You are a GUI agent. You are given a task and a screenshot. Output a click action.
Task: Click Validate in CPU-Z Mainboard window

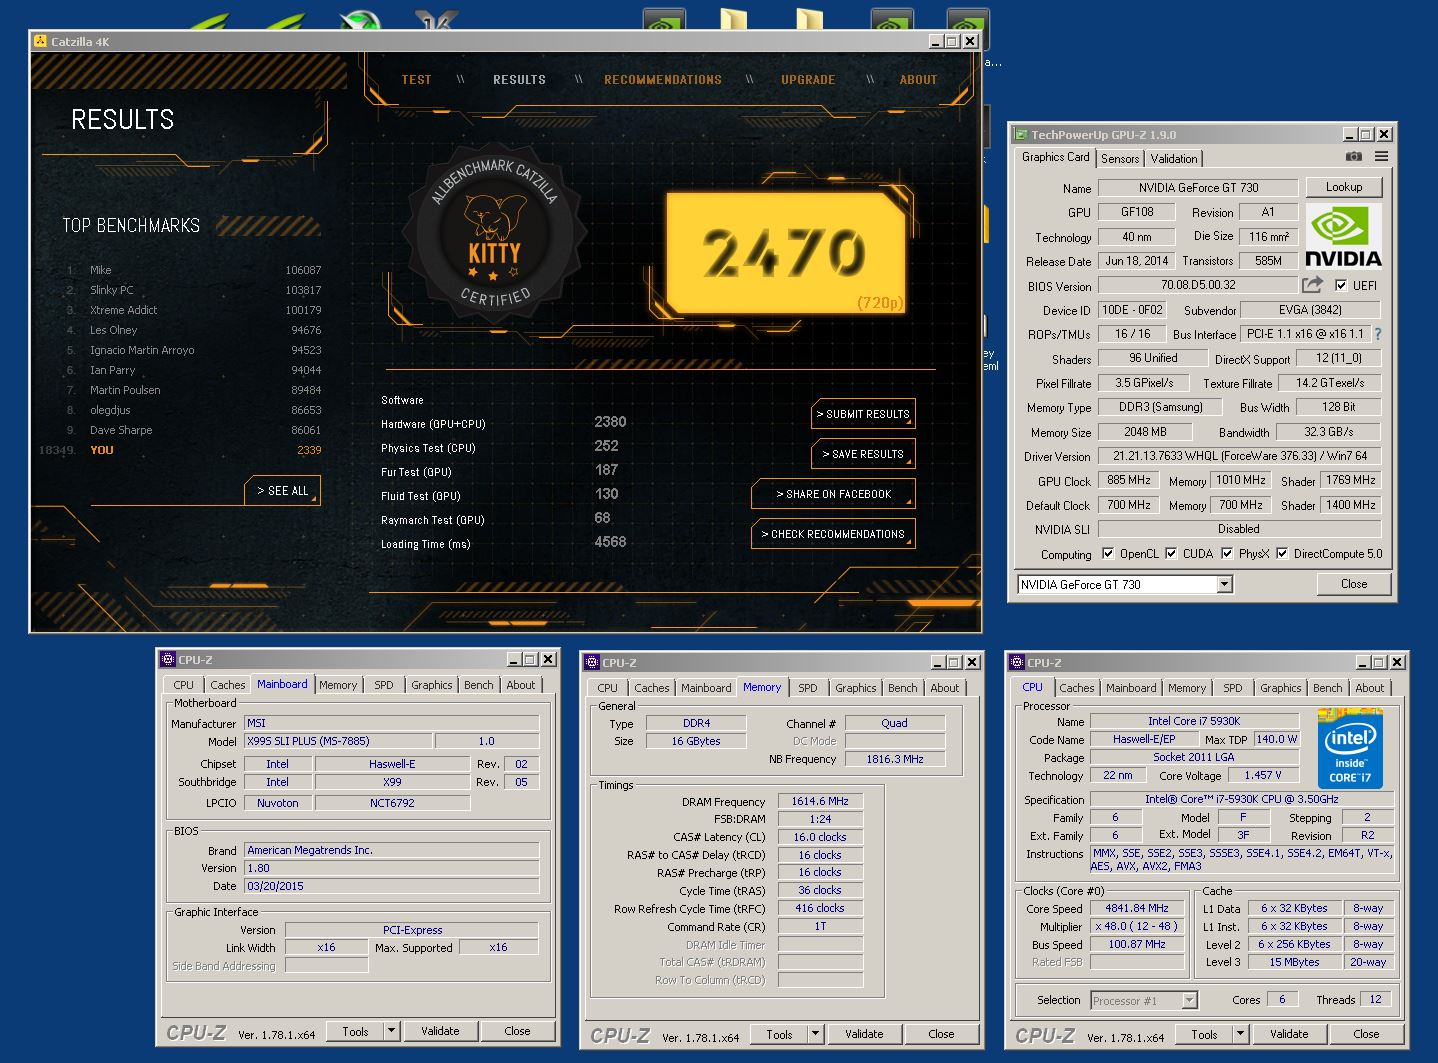click(x=440, y=1031)
